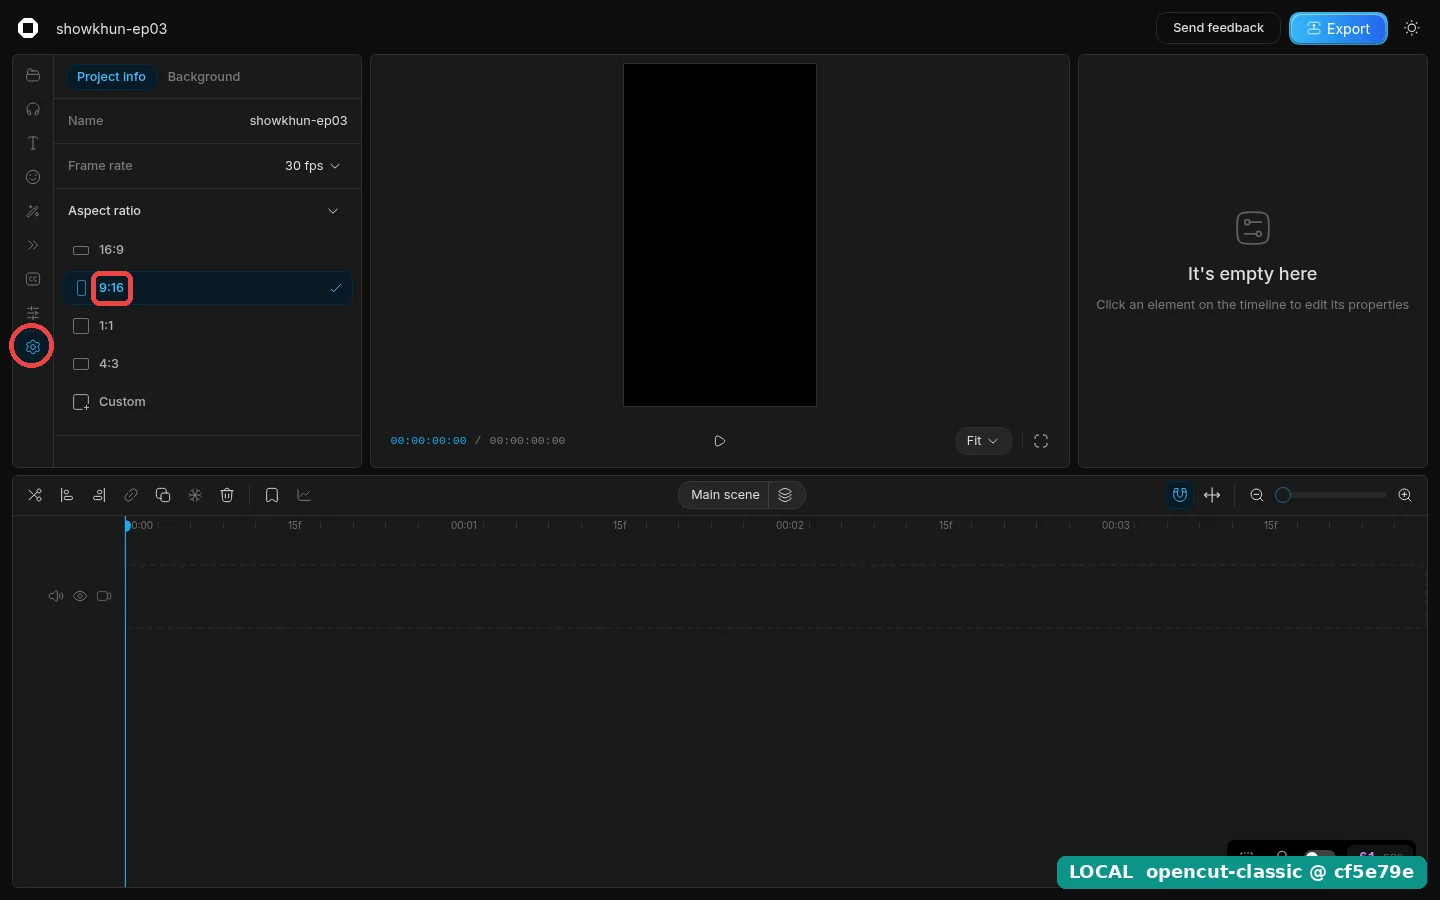
Task: Open the captions panel in the sidebar
Action: (33, 279)
